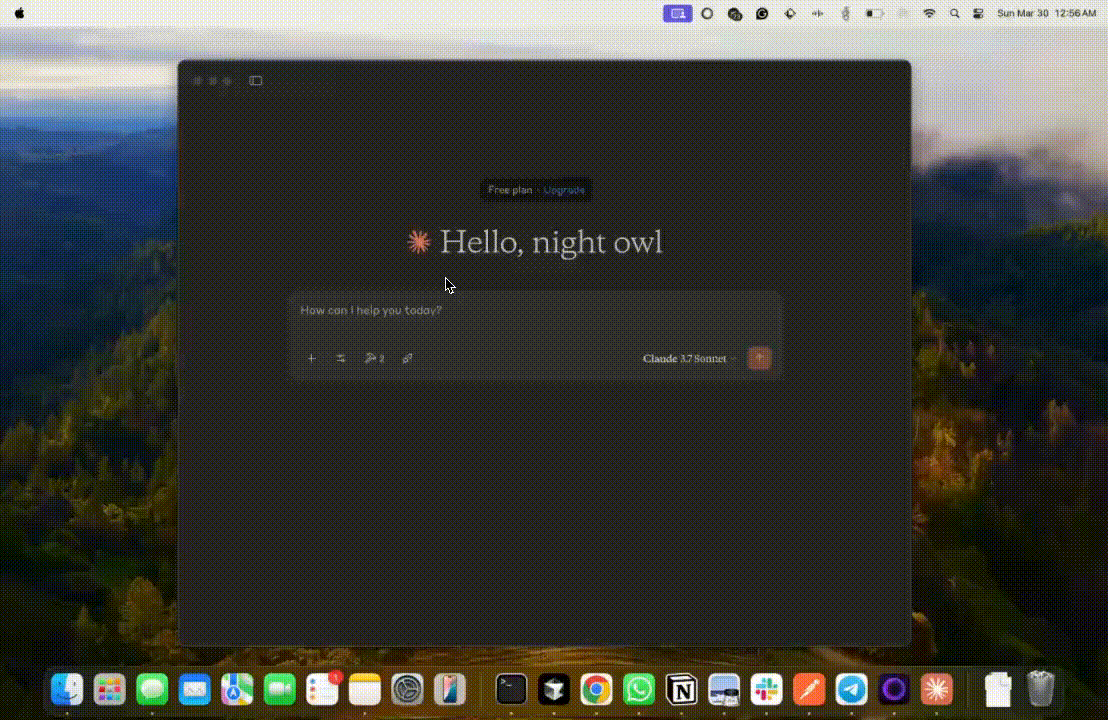Open Terminal from the Dock
Screen dimensions: 1108x720
tap(511, 689)
